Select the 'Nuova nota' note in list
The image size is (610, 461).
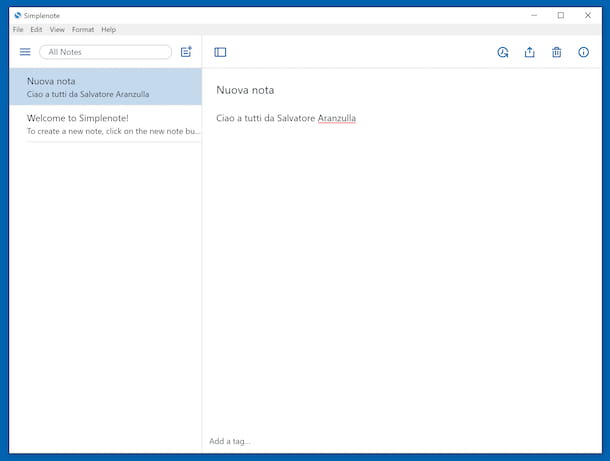105,87
